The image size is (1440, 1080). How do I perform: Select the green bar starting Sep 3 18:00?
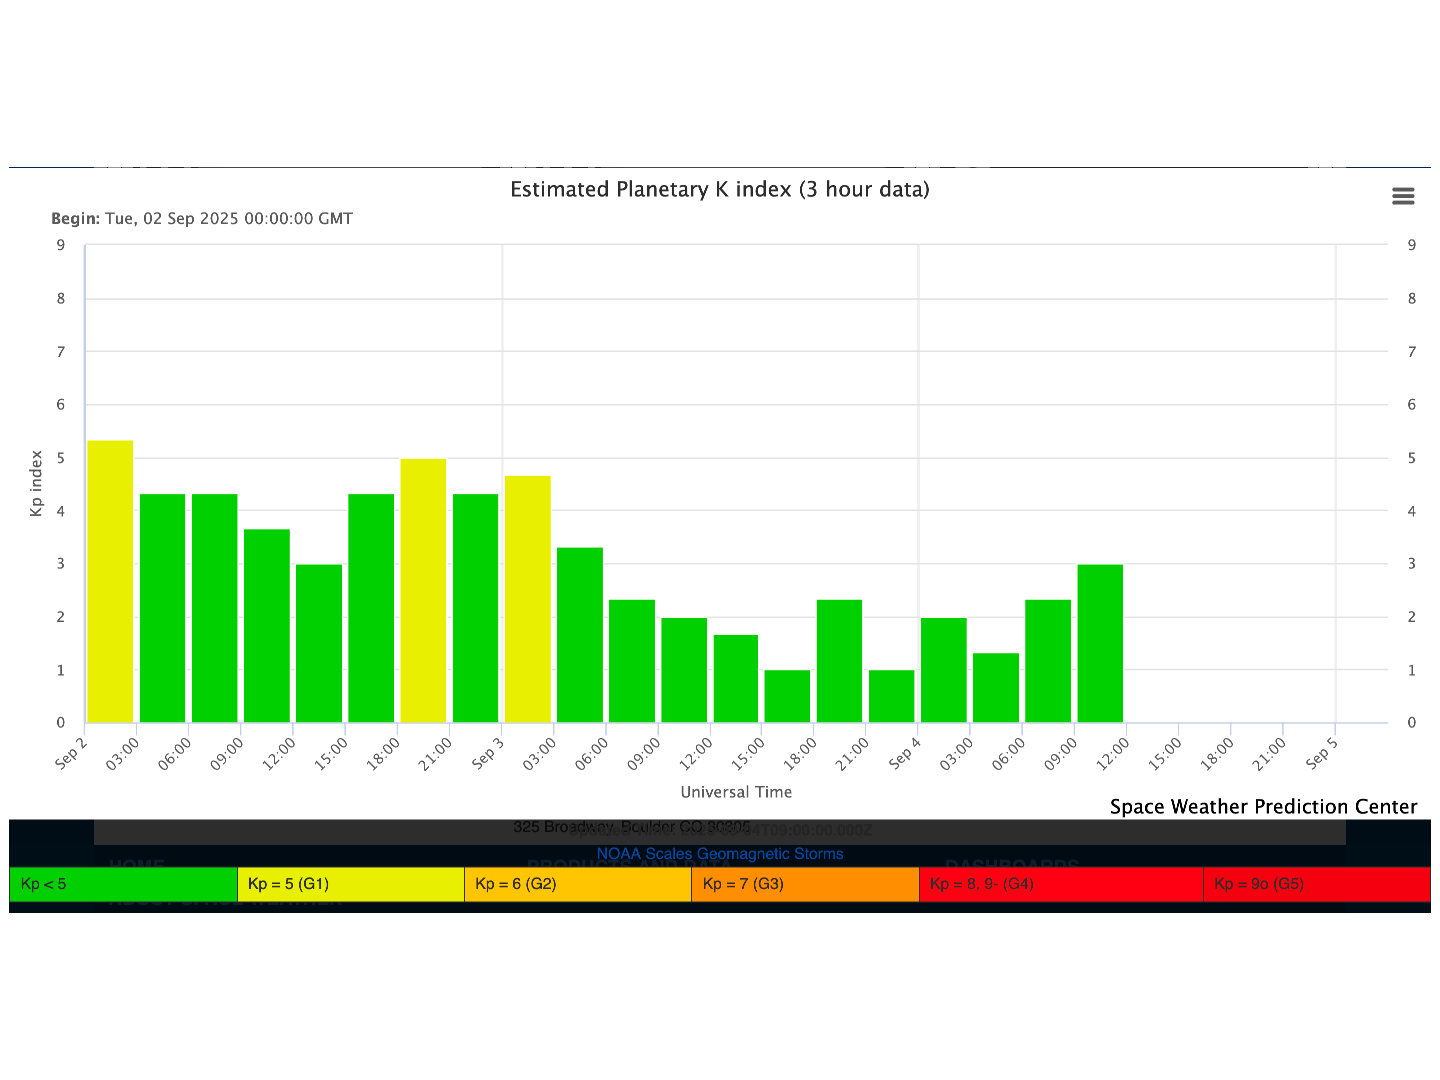click(840, 661)
